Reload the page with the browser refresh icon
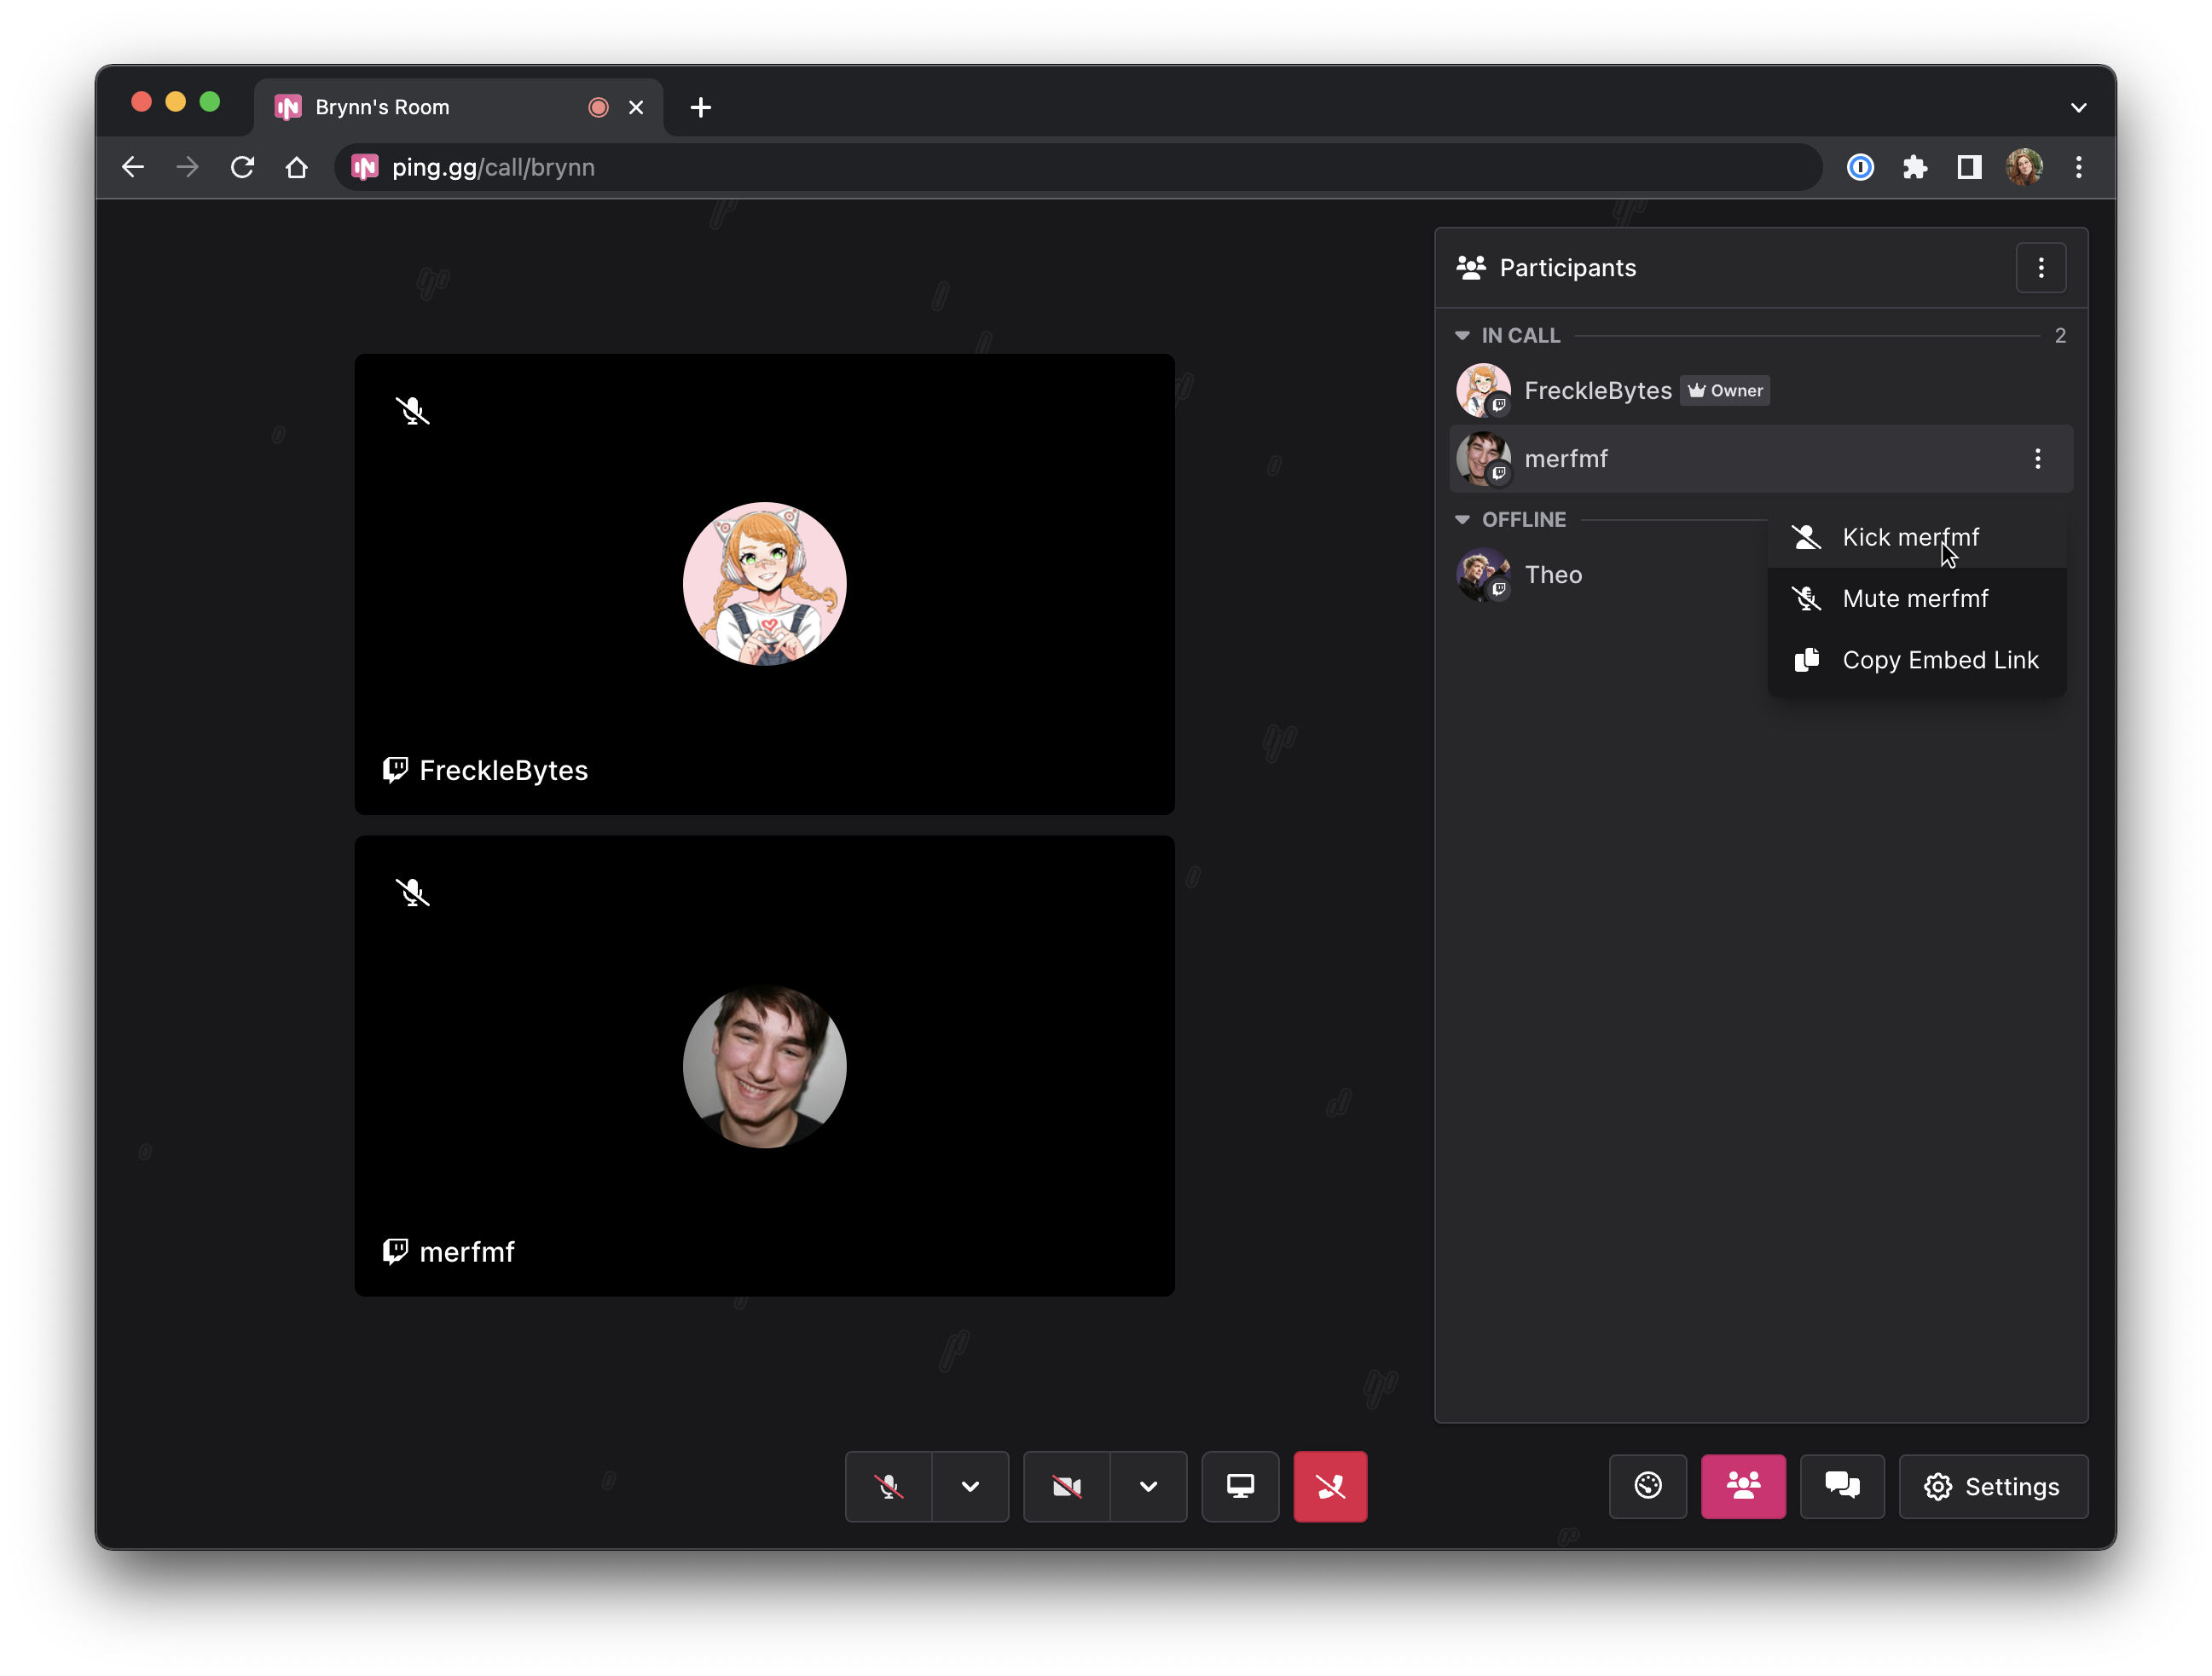Viewport: 2212px width, 1676px height. (x=242, y=167)
